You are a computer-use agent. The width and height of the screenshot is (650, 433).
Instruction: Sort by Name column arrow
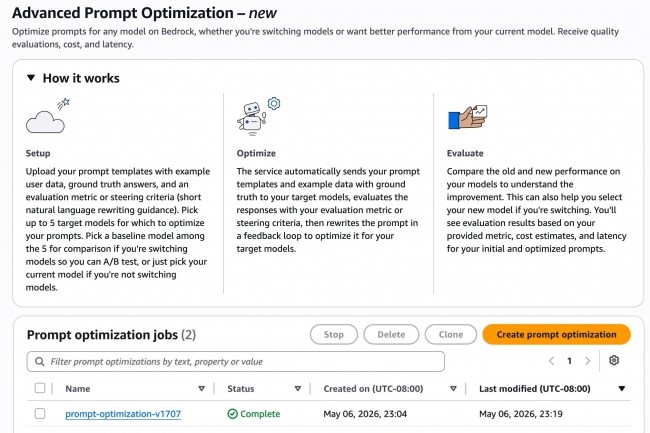201,389
